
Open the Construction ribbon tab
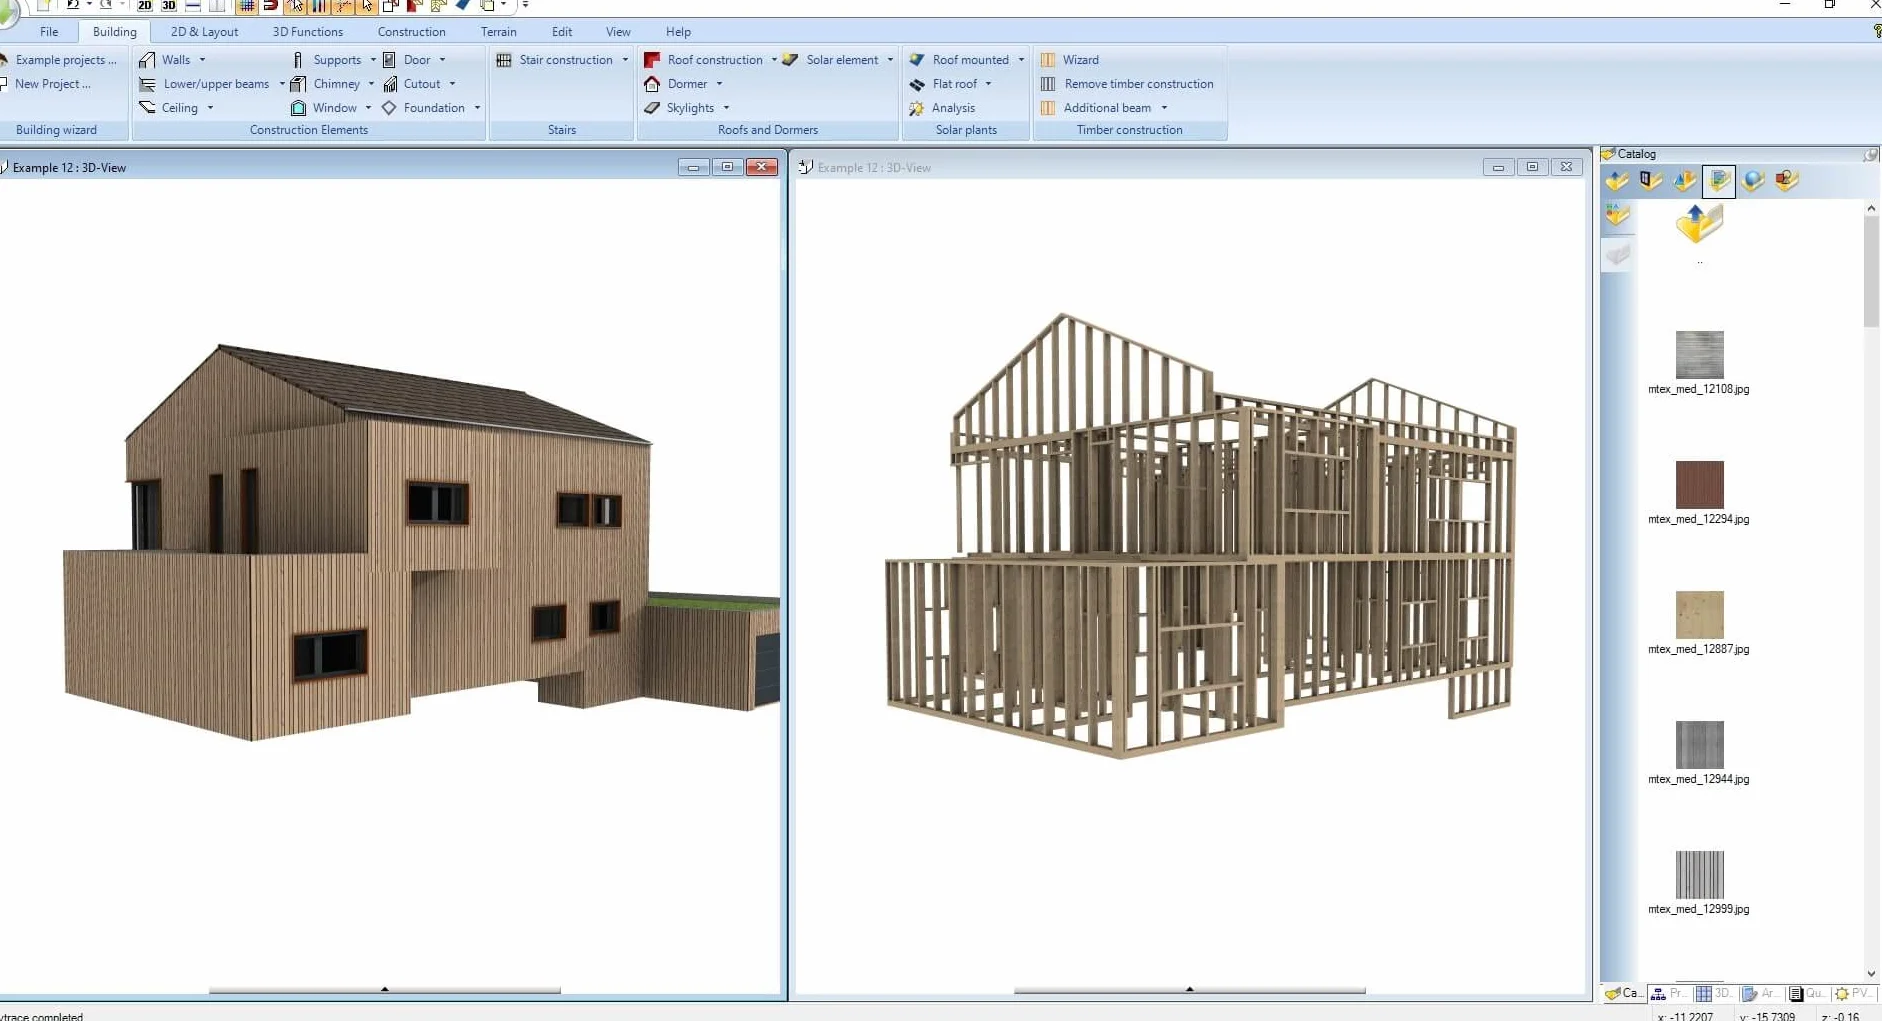[x=411, y=32]
